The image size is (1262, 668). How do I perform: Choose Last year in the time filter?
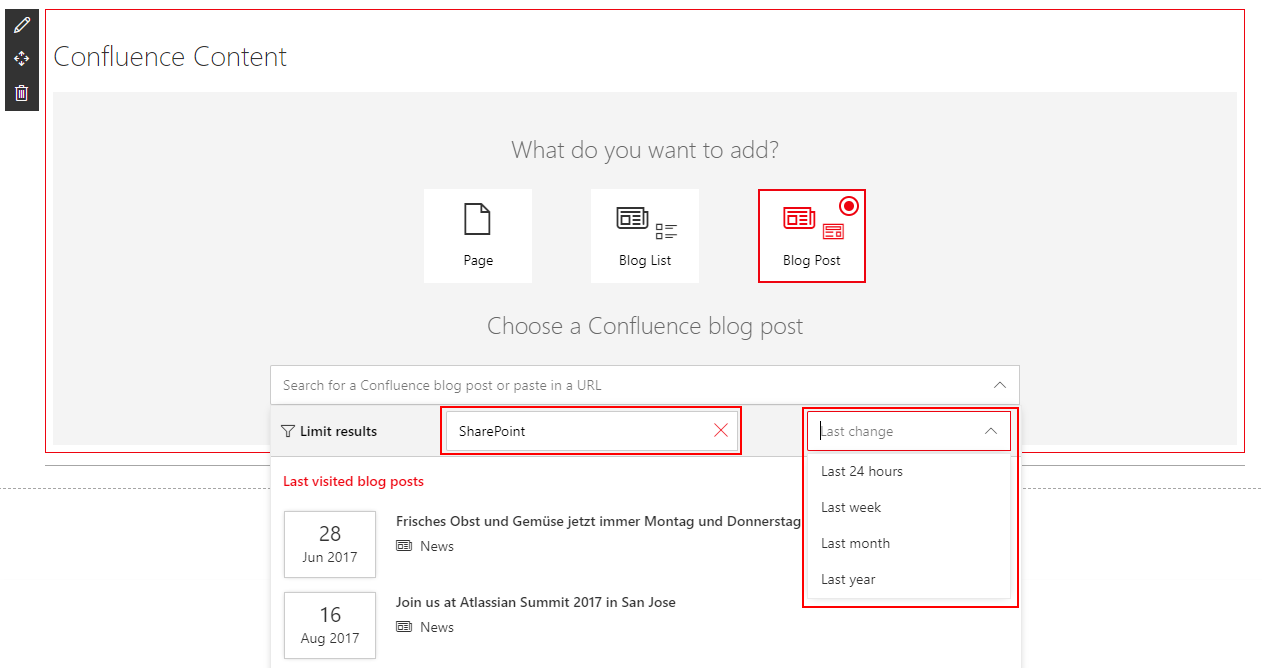click(x=847, y=579)
